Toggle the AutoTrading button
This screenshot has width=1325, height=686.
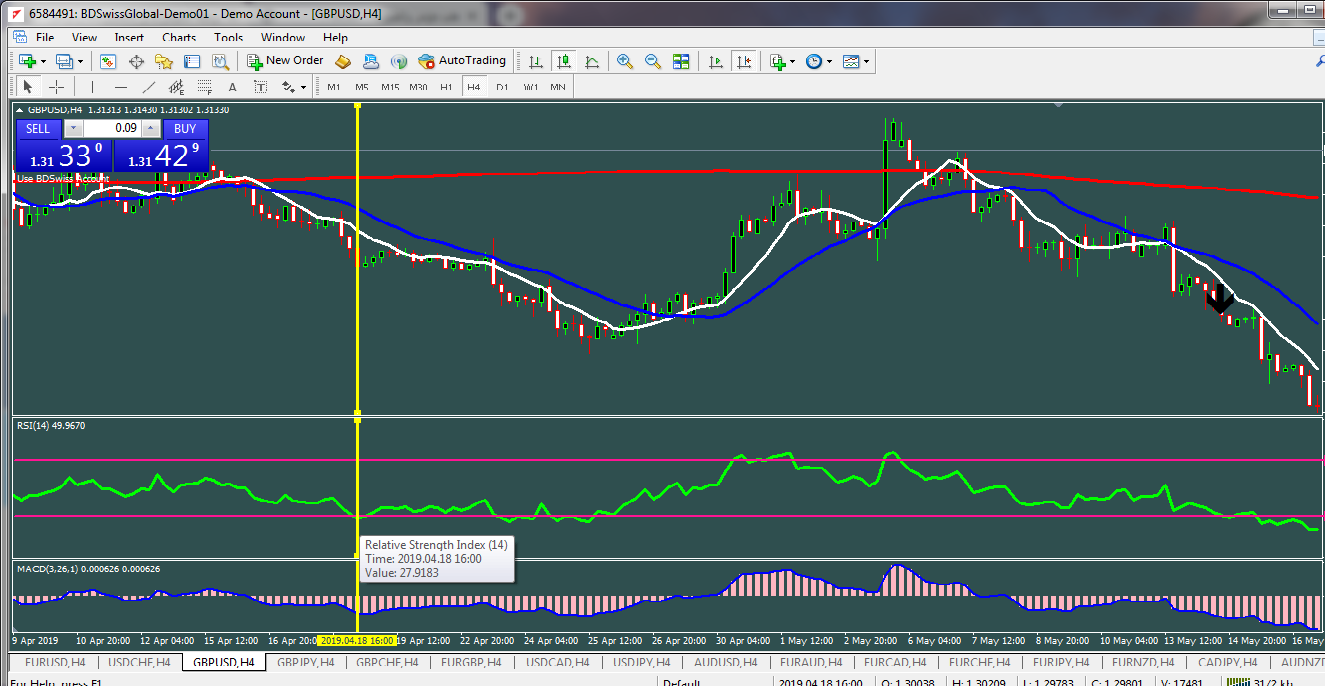(x=462, y=61)
